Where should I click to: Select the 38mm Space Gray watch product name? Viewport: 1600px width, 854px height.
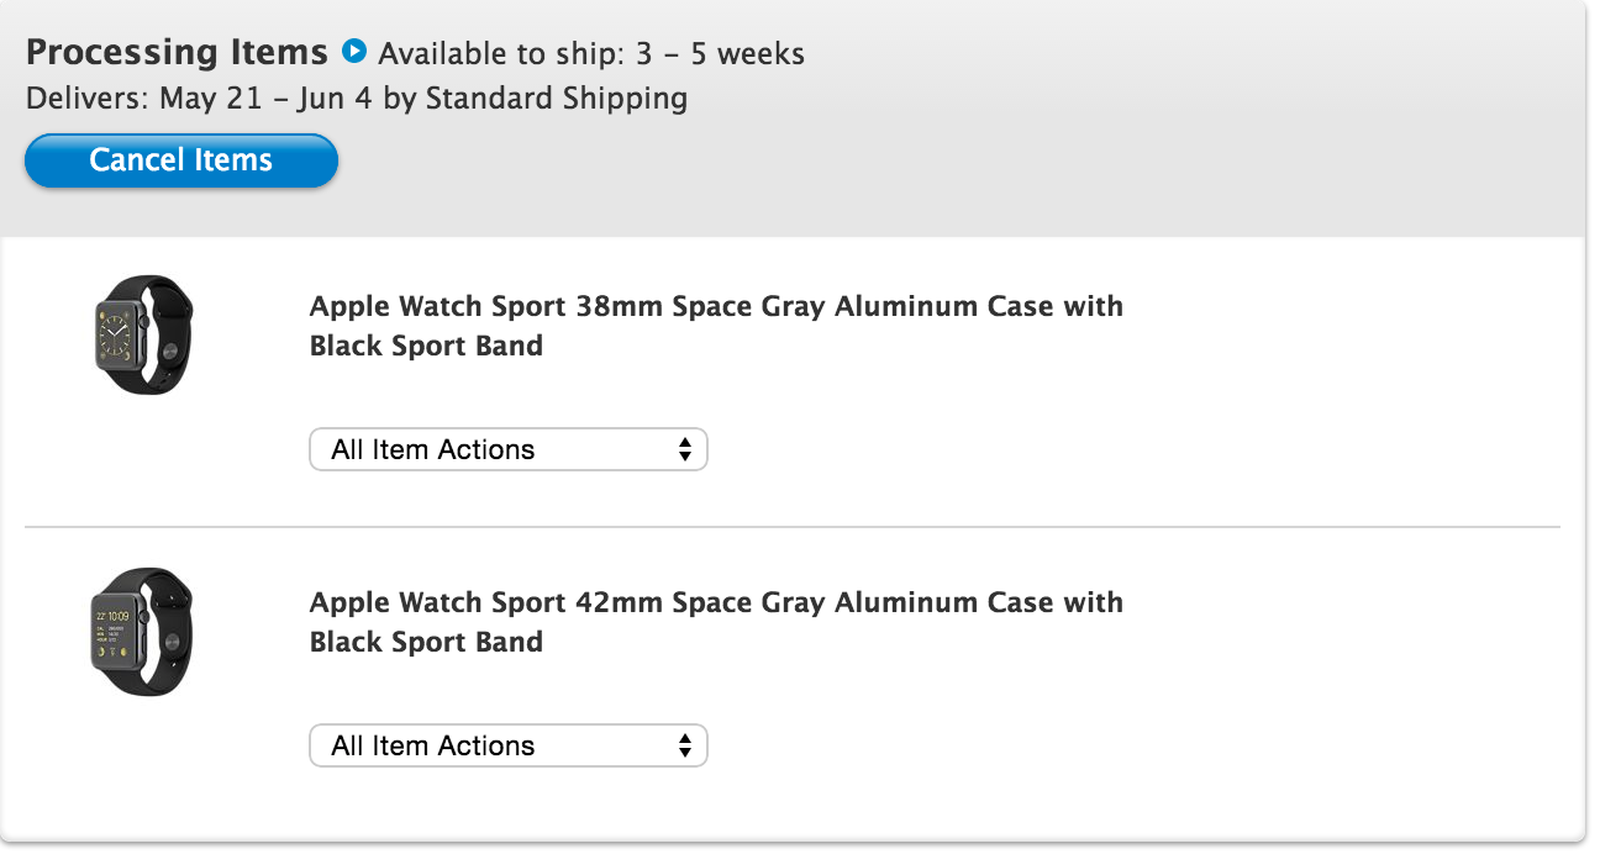716,306
